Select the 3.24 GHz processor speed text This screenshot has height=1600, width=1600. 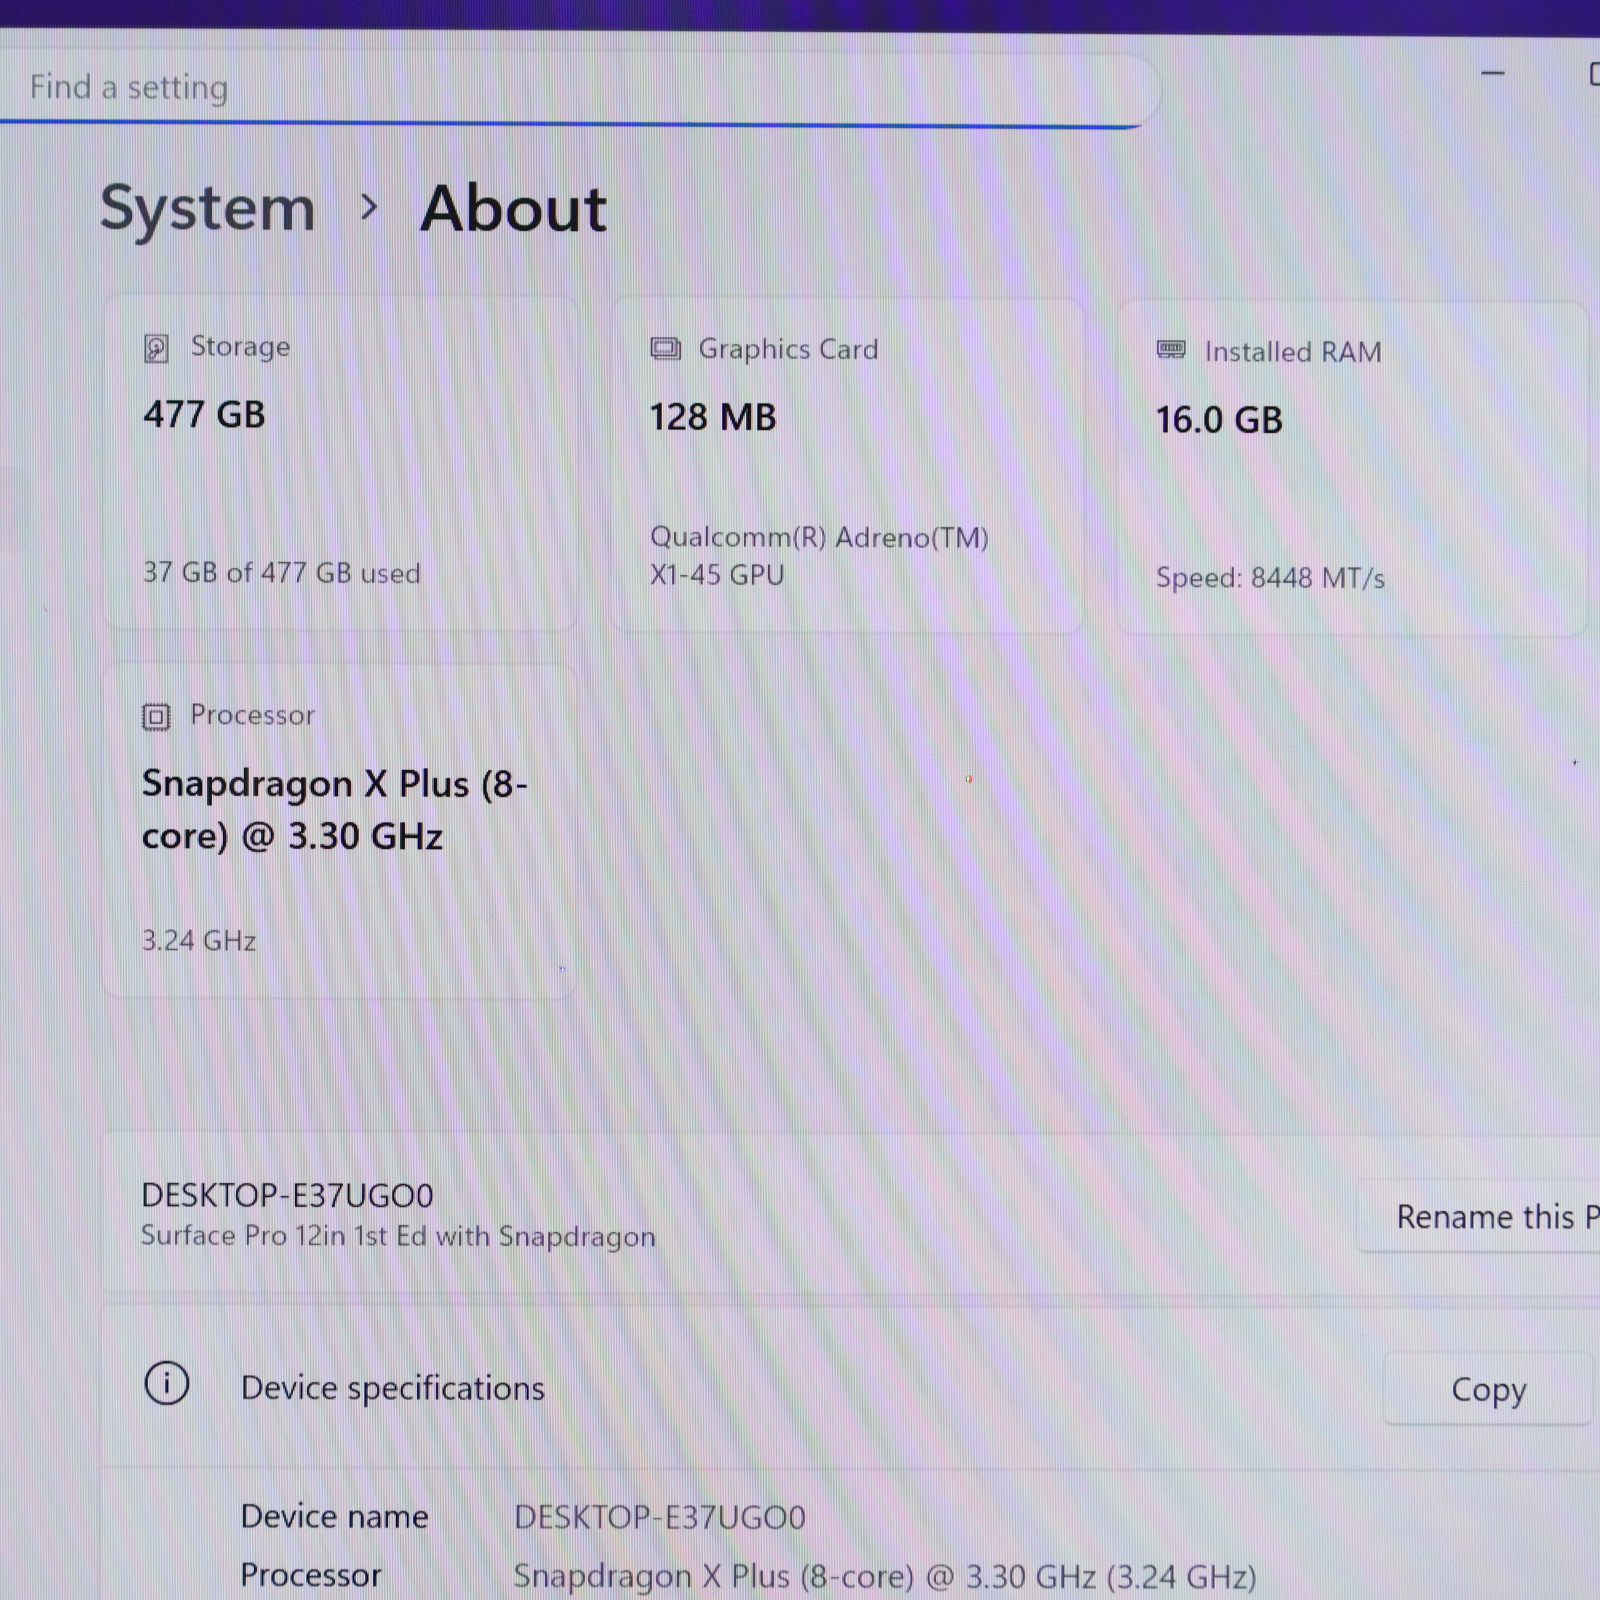pos(199,941)
